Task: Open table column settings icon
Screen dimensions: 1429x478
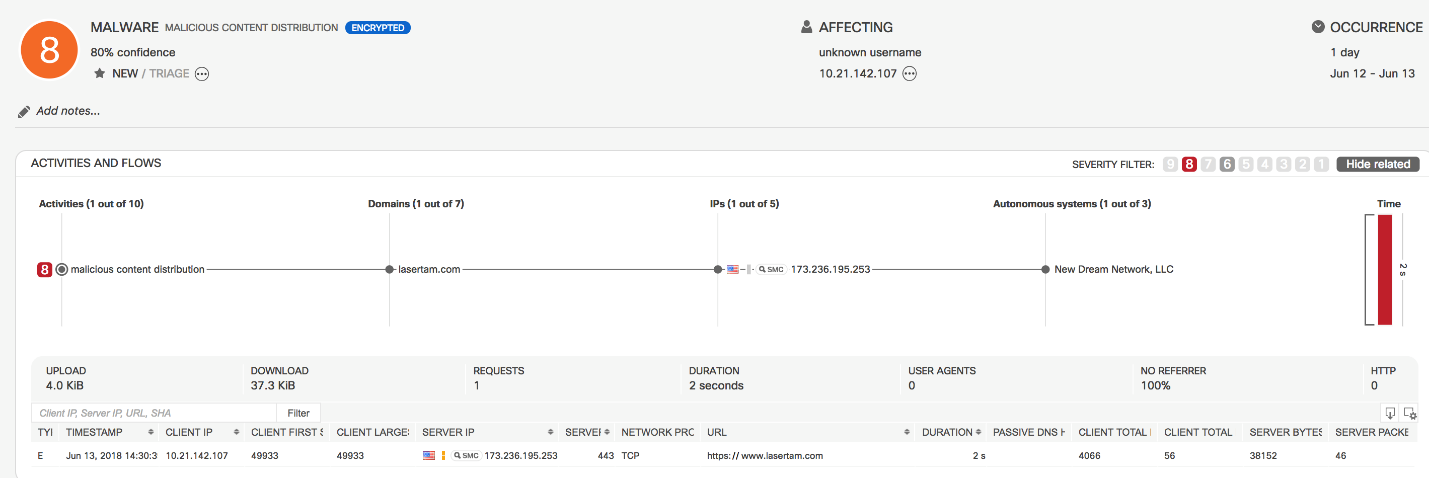Action: (1410, 412)
